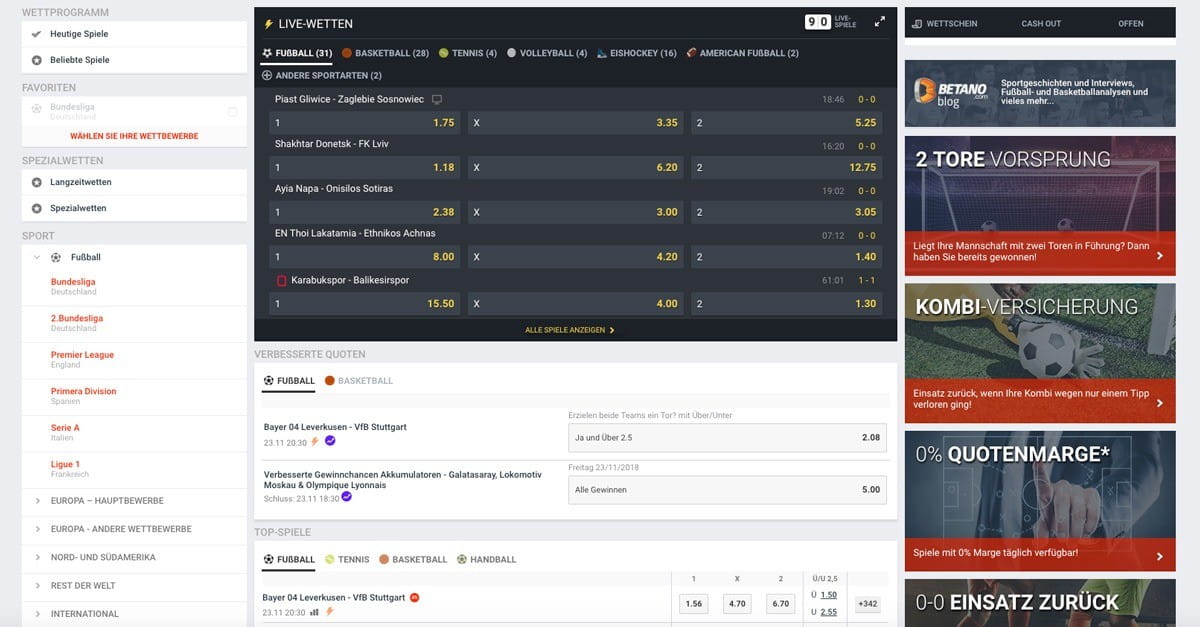Screen dimensions: 1200x627
Task: Expand the International section
Action: click(37, 614)
